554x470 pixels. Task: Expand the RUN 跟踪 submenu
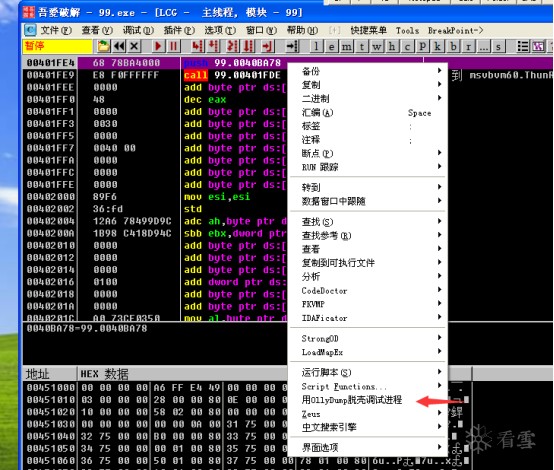pyautogui.click(x=367, y=167)
